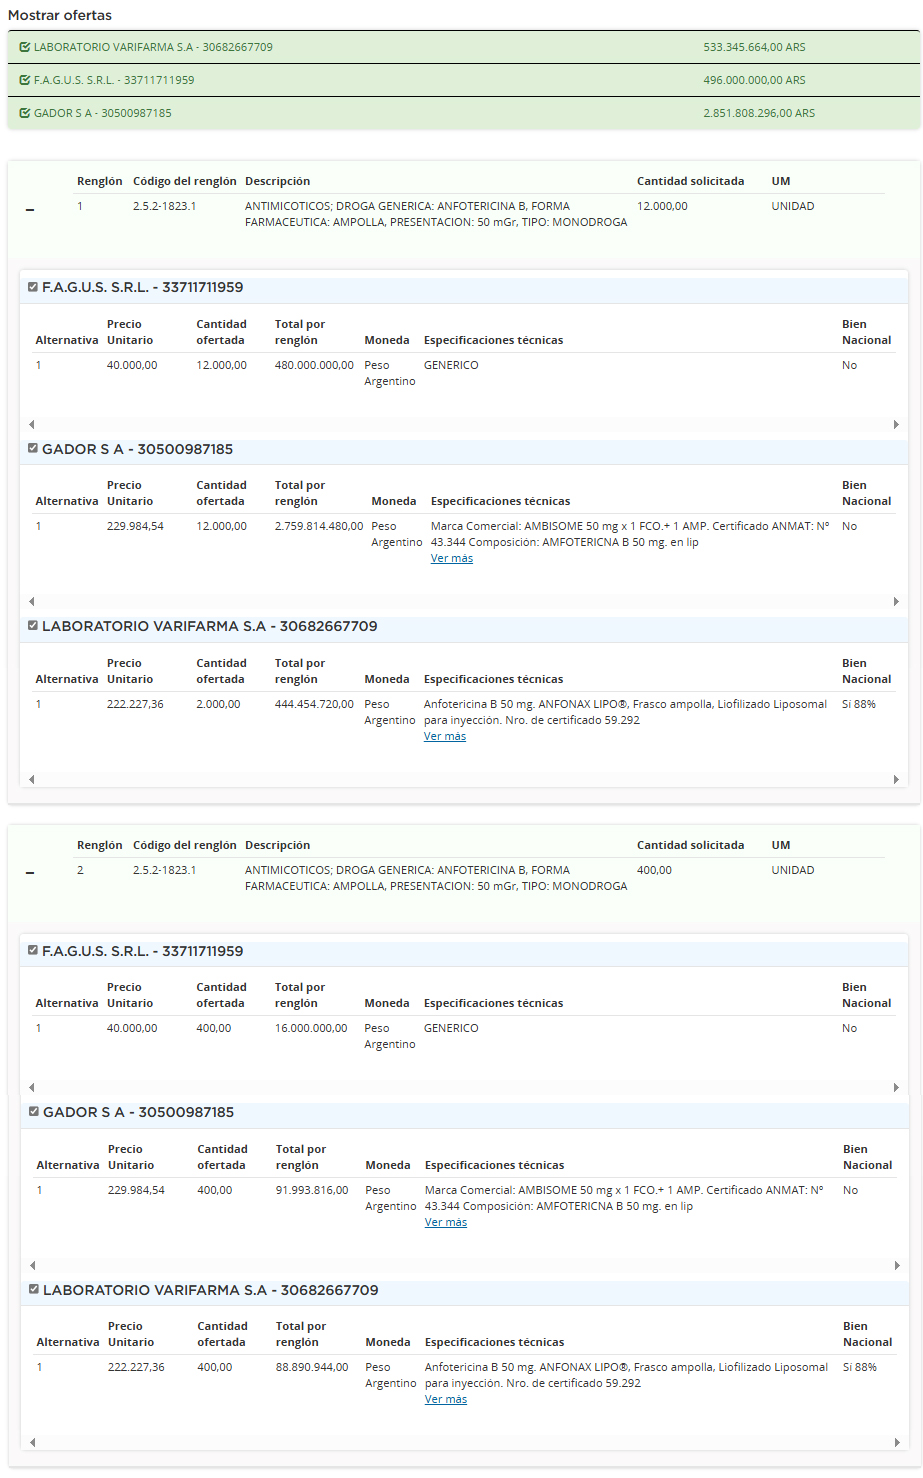Viewport: 923px width, 1478px height.
Task: Click check icon beside LABORATORIO VARIFARMA in renglón 1
Action: pyautogui.click(x=33, y=626)
